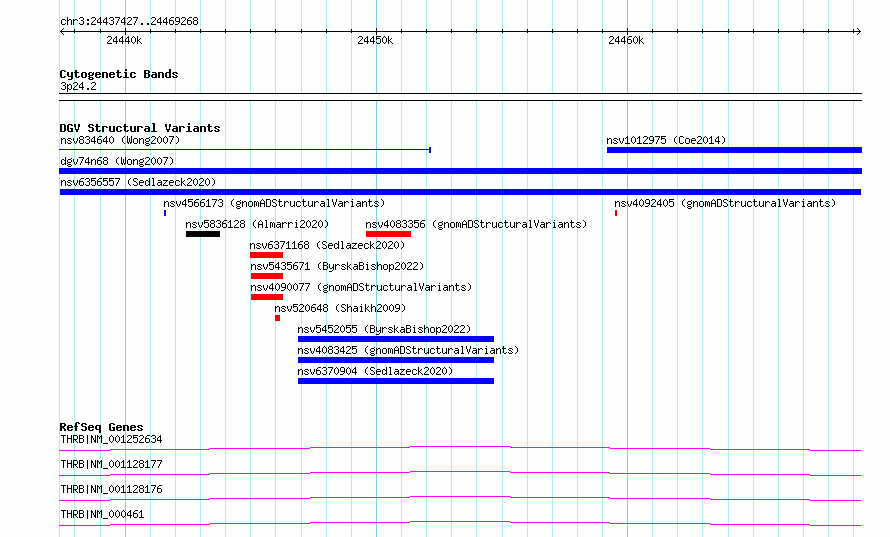
Task: Select the THRB|NM_001128177 transcript label
Action: click(111, 464)
